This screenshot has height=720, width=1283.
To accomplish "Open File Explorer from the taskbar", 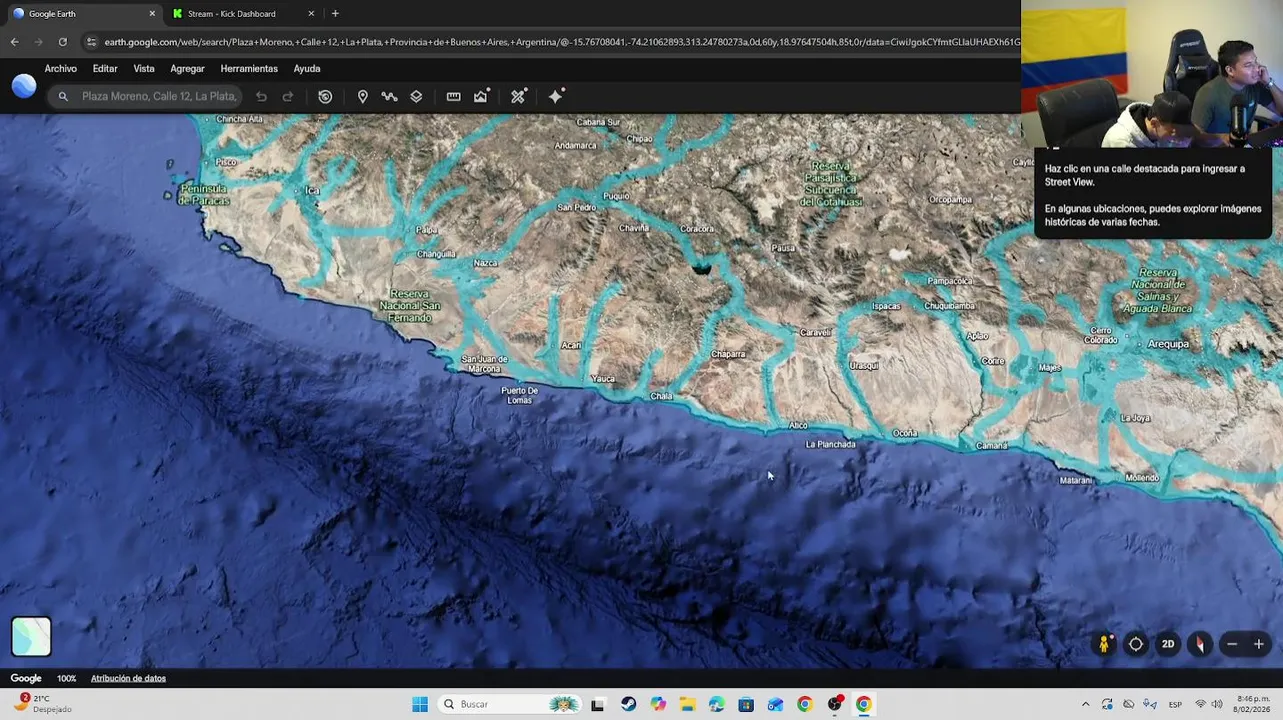I will [687, 704].
